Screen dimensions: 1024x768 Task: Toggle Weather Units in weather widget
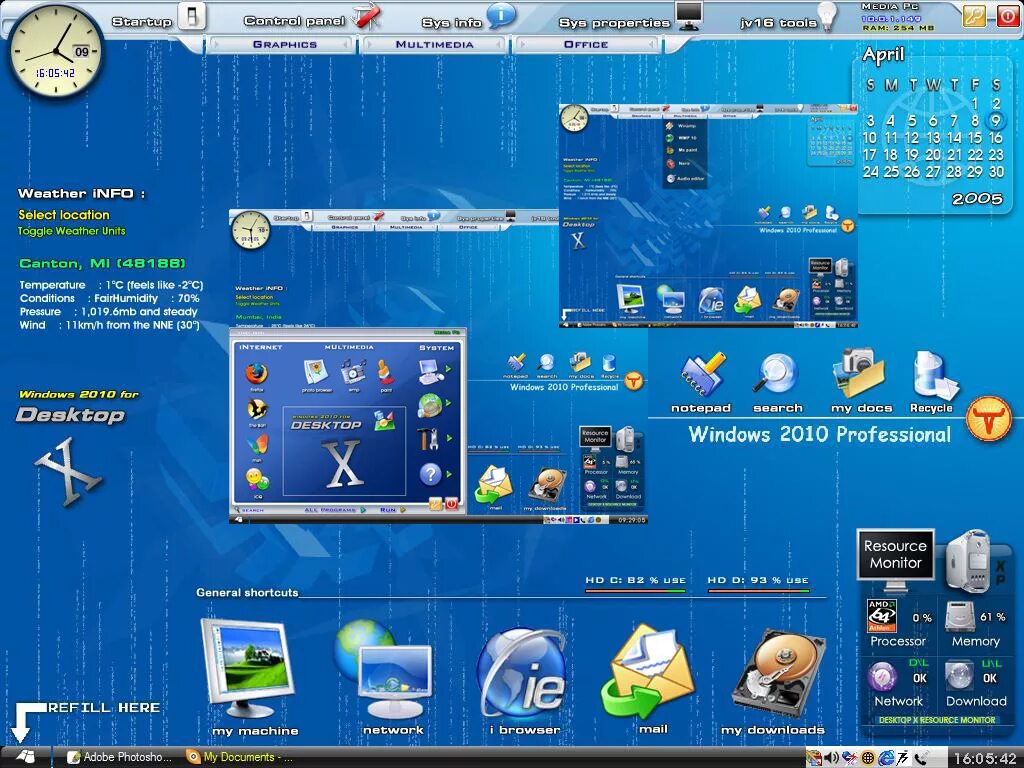(x=71, y=231)
